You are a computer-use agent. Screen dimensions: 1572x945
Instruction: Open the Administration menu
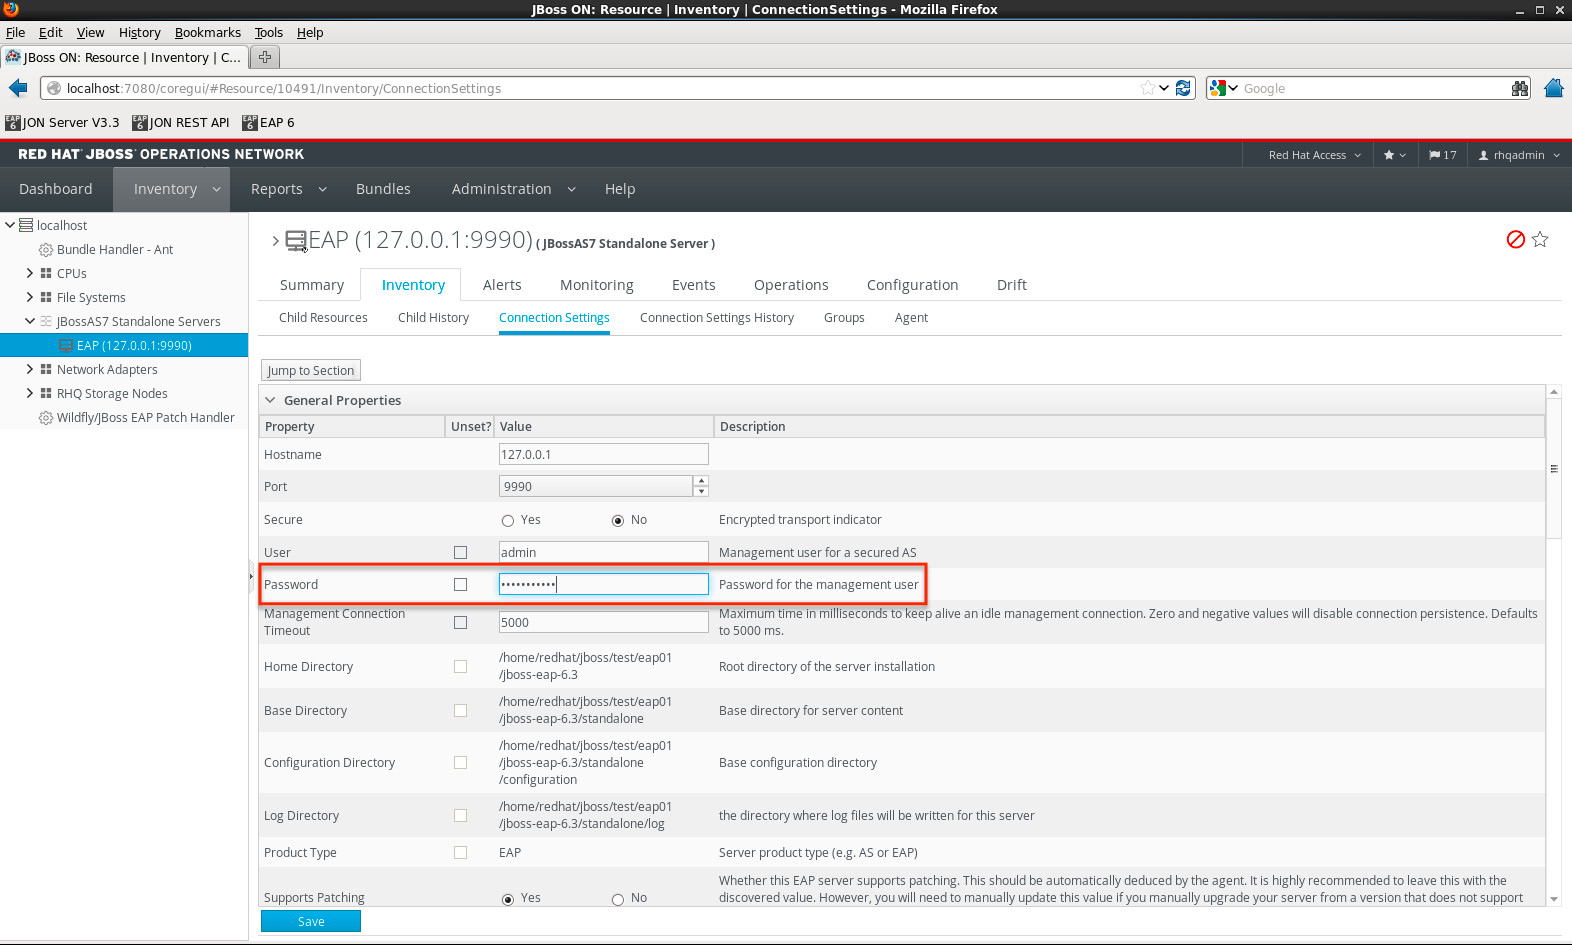pos(513,189)
